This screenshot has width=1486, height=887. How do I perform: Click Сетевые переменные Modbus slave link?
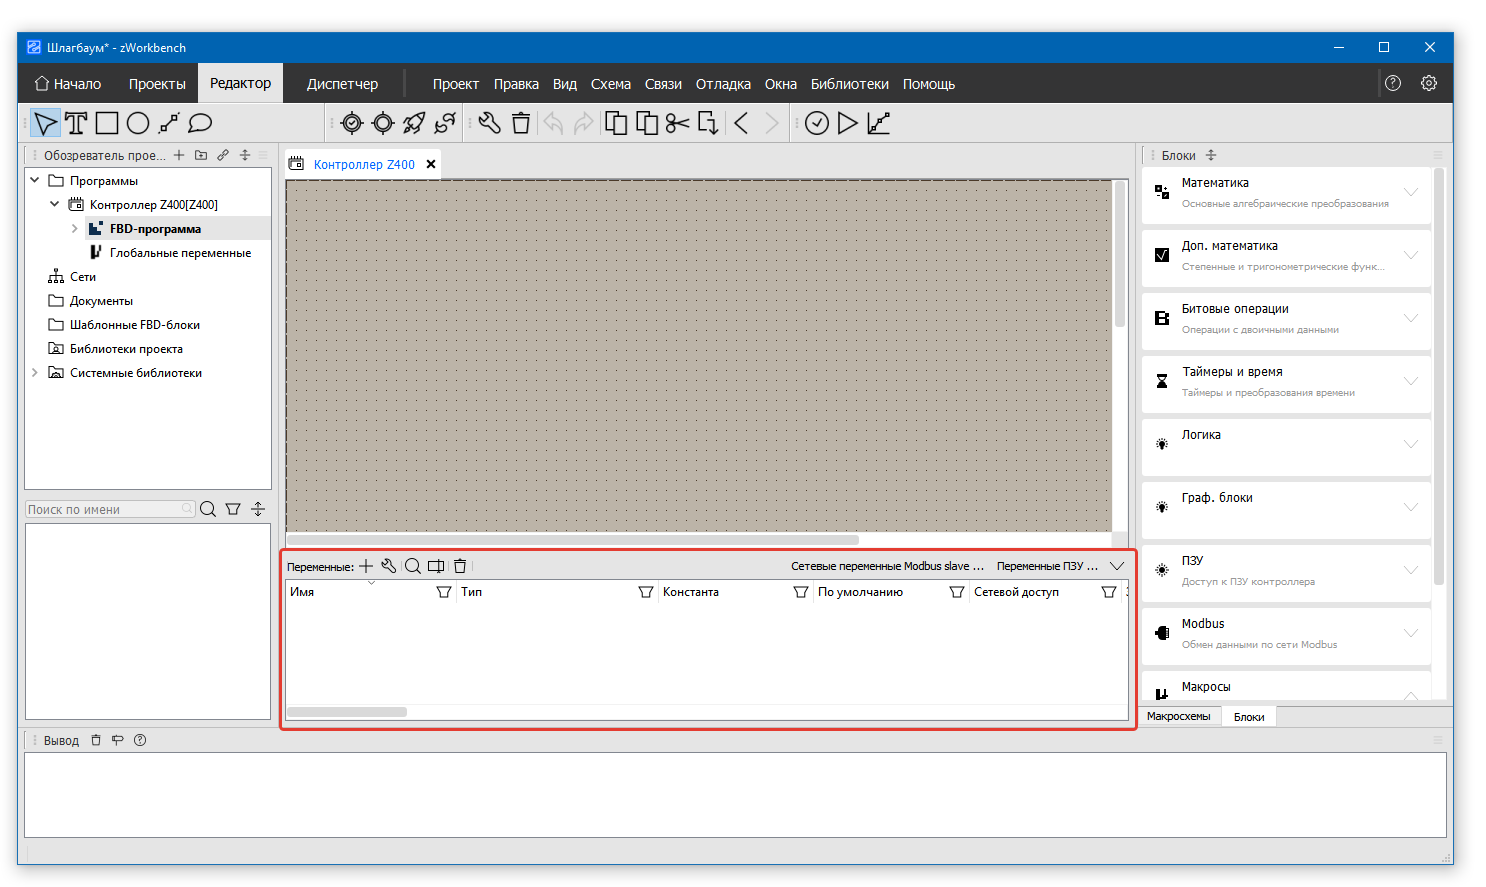pyautogui.click(x=887, y=566)
